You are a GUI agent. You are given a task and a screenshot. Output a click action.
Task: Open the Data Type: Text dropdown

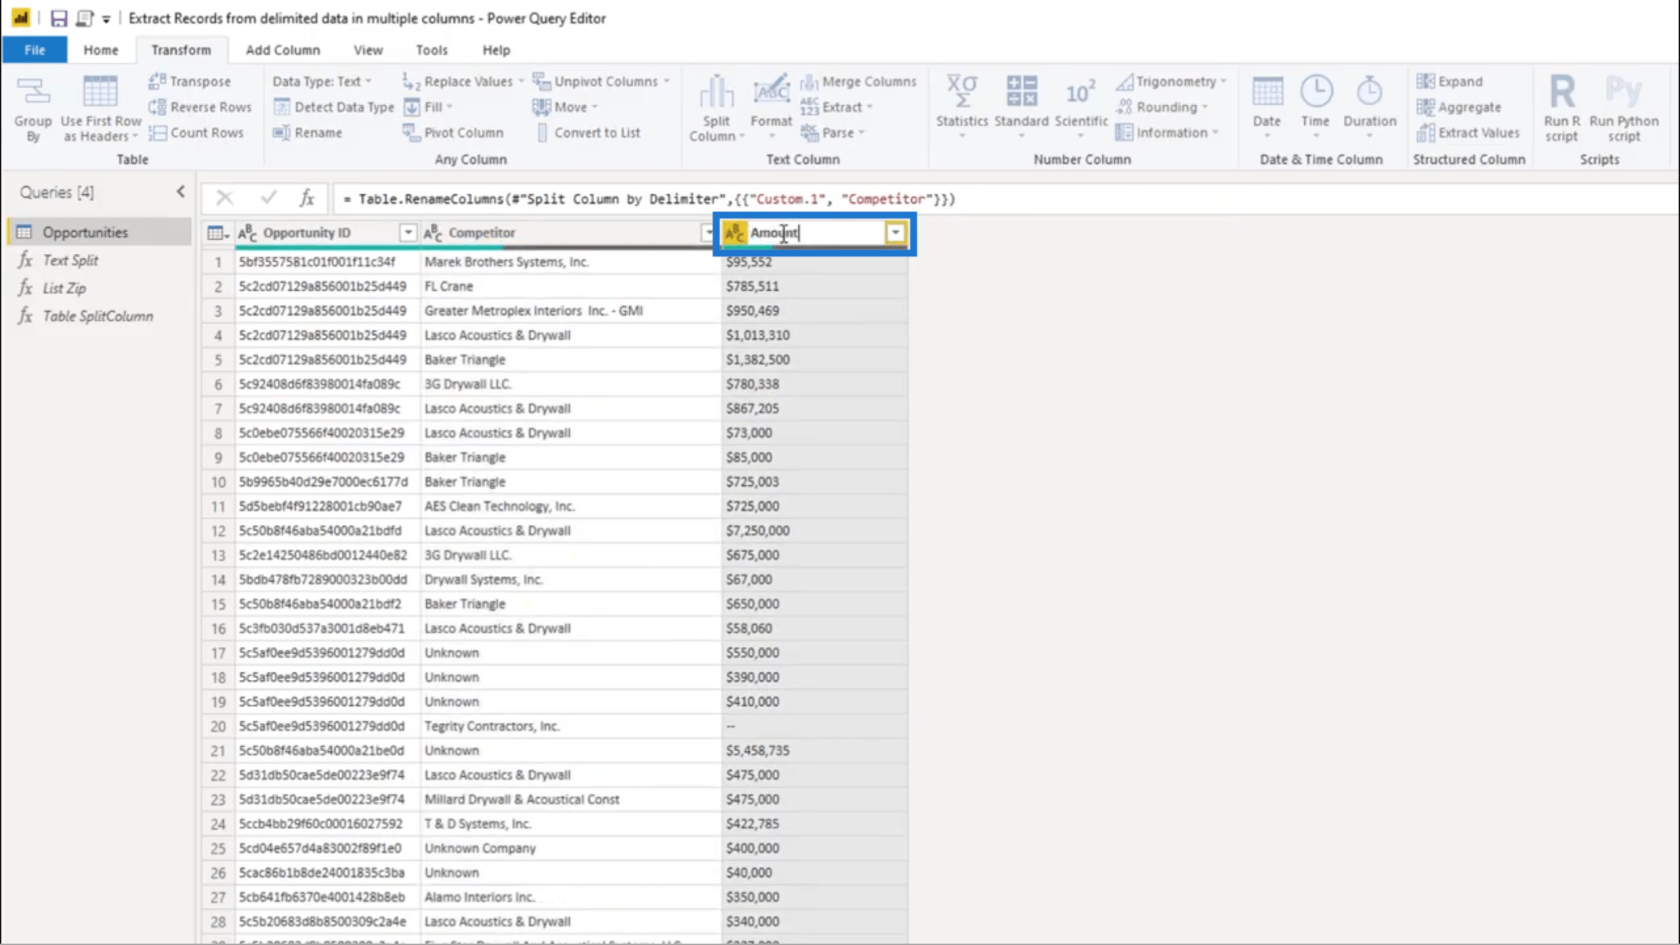pos(322,81)
